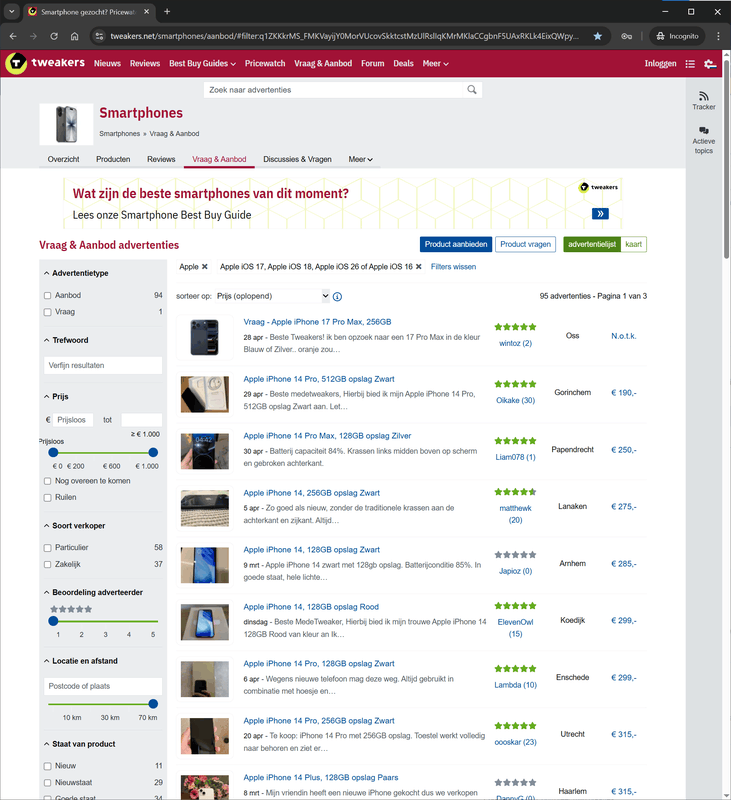
Task: Check the Aanbod checkbox
Action: tap(47, 295)
